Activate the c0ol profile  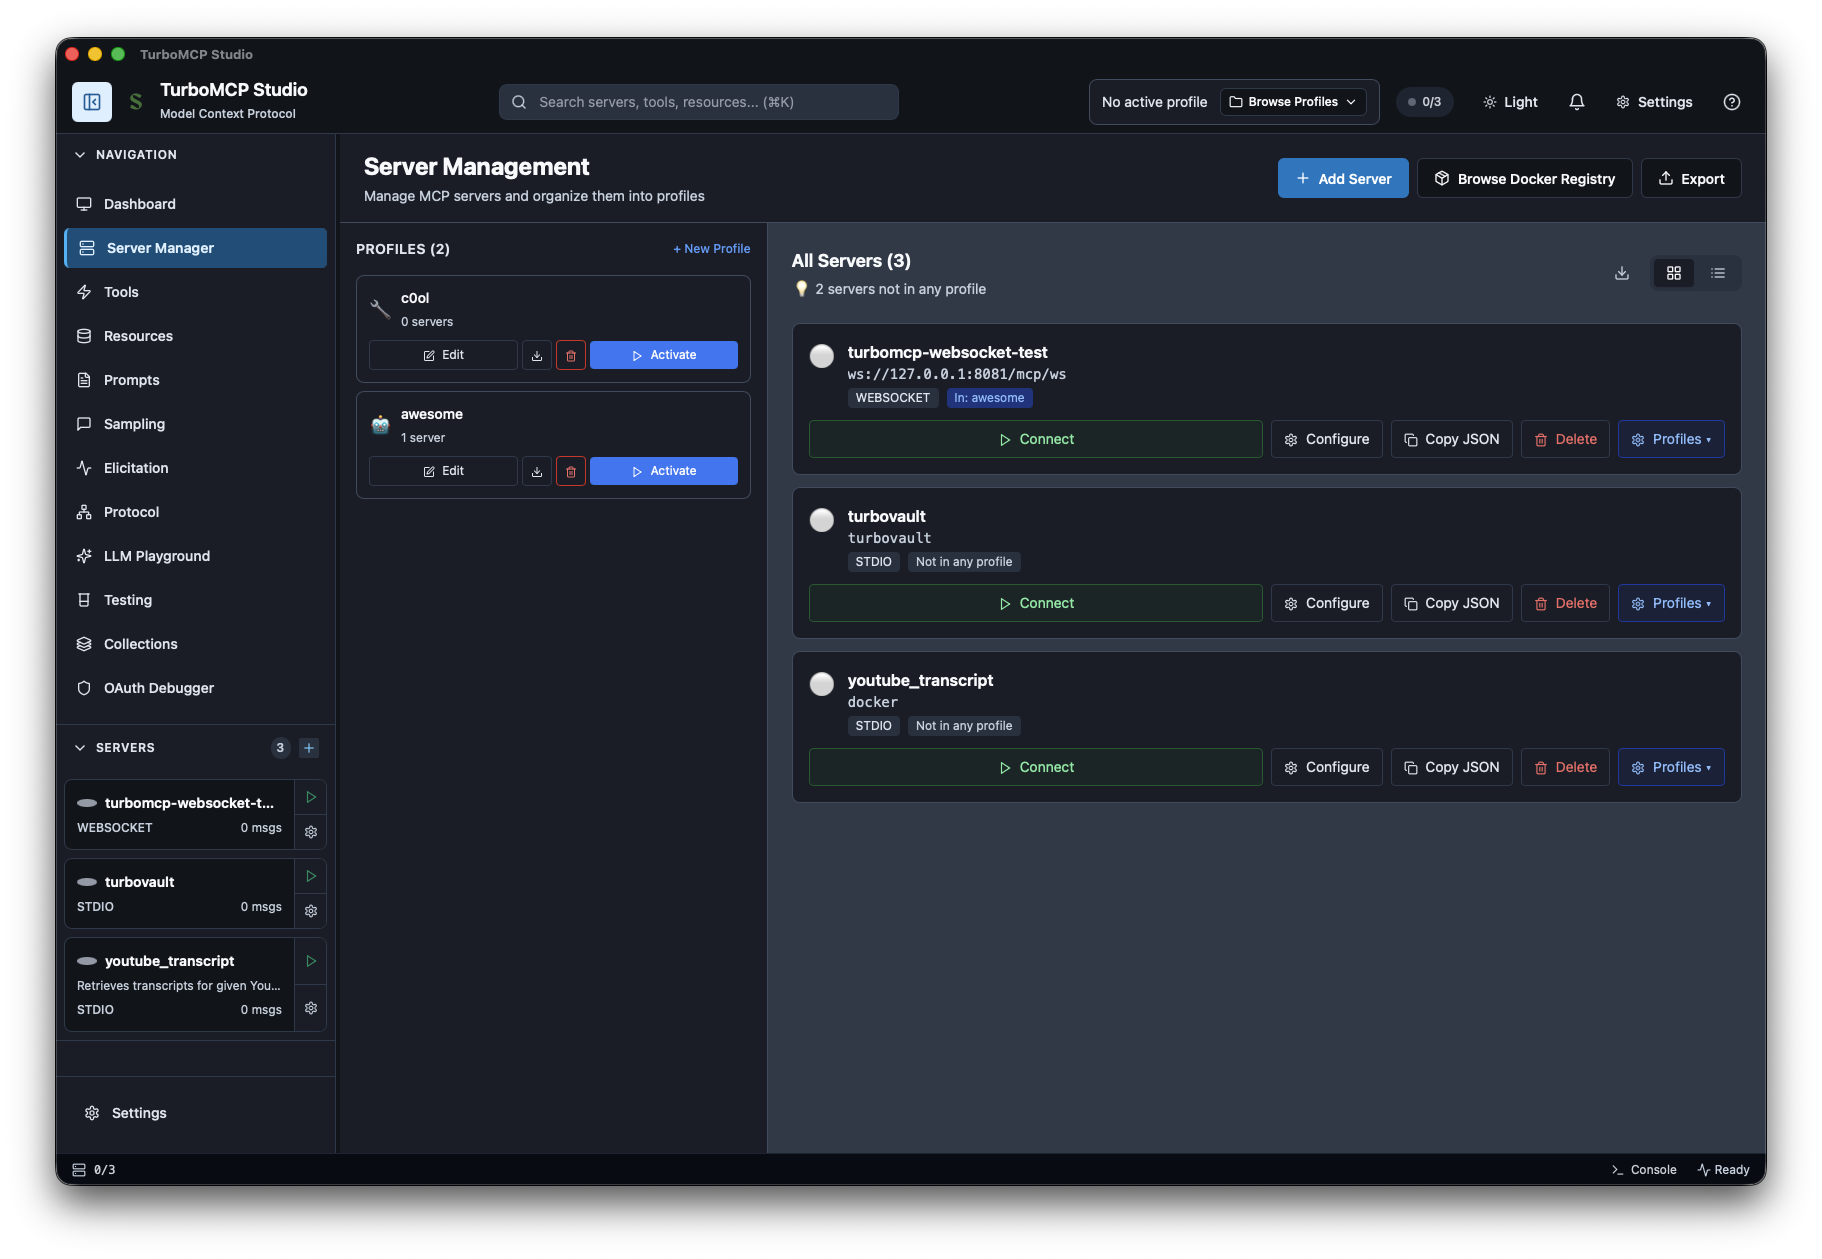[664, 355]
